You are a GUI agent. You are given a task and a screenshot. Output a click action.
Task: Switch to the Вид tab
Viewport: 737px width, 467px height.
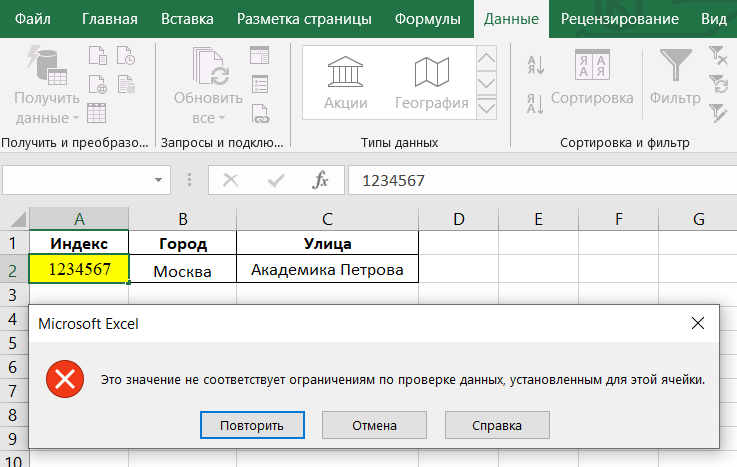tap(713, 19)
